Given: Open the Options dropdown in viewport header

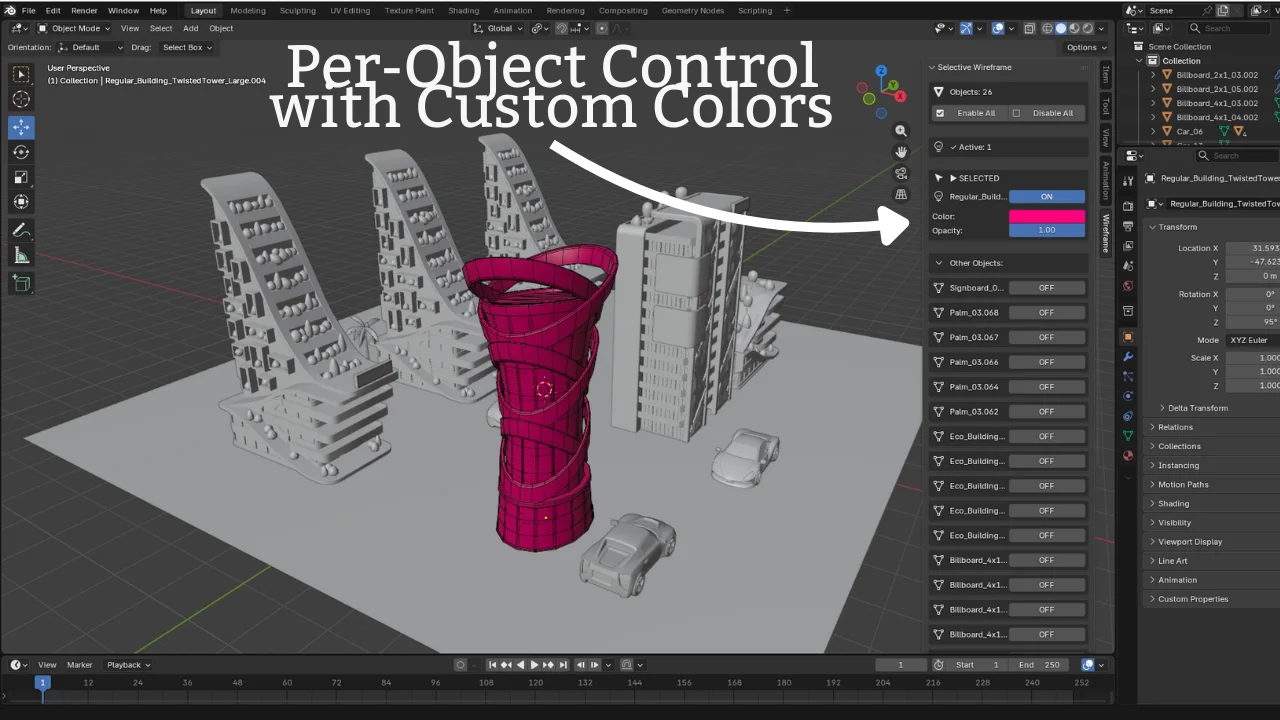Looking at the screenshot, I should click(x=1086, y=47).
